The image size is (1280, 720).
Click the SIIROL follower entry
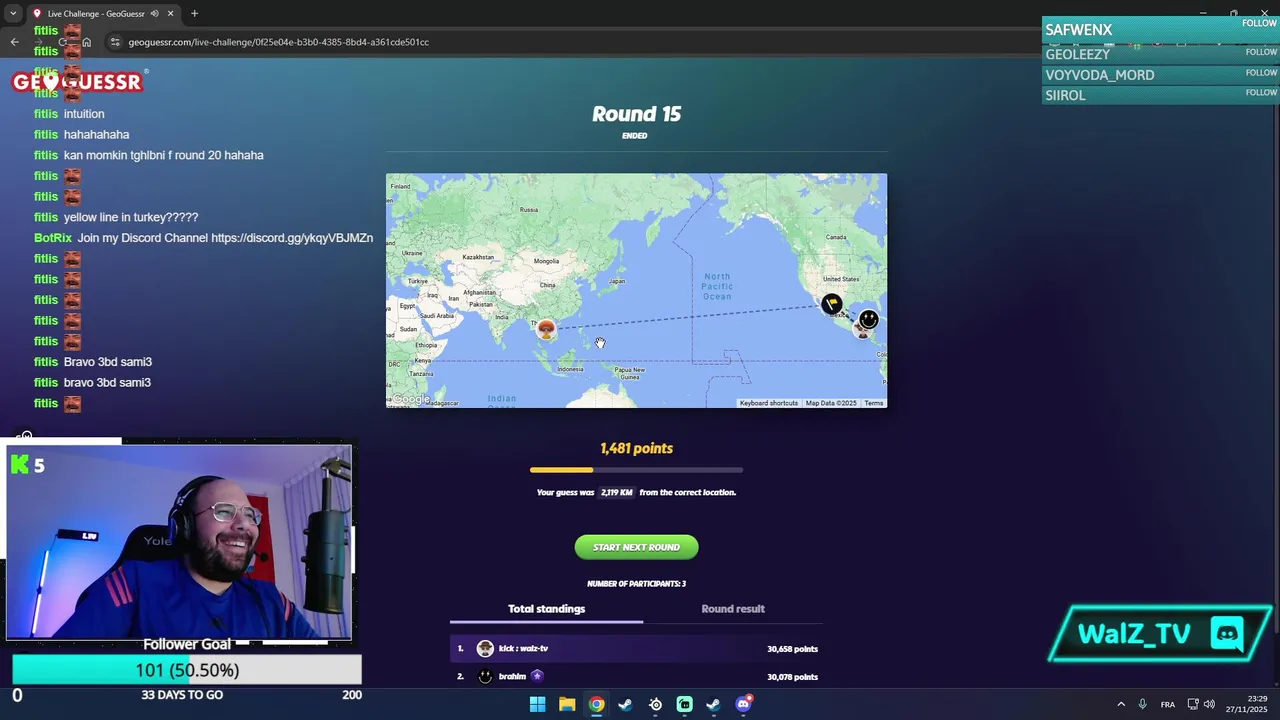[1160, 95]
